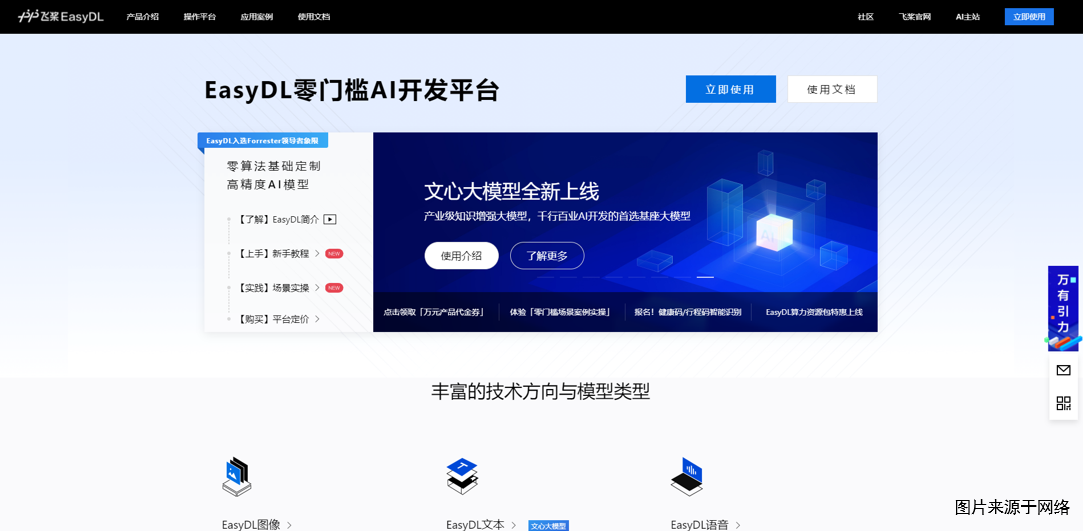Open the 产品介绍 menu item
This screenshot has height=531, width=1084.
142,17
